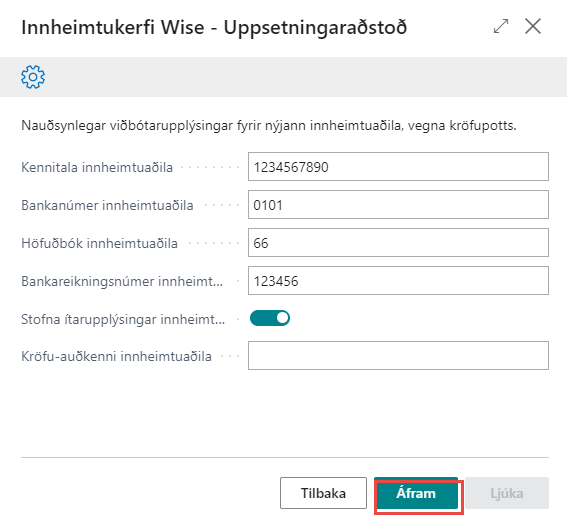Viewport: 567px width, 517px height.
Task: Focus the Höfuðbók innheimtuaðila field showing 66
Action: tap(398, 243)
